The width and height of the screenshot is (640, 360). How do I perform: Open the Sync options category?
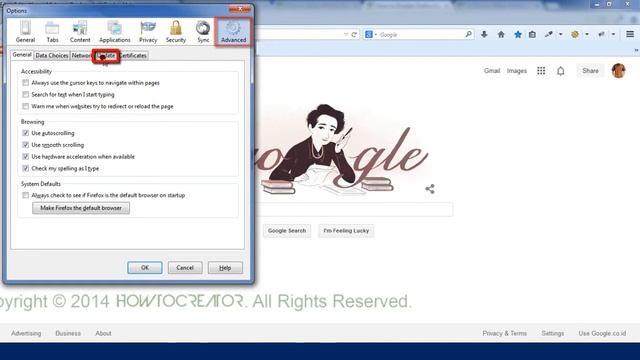click(x=203, y=32)
